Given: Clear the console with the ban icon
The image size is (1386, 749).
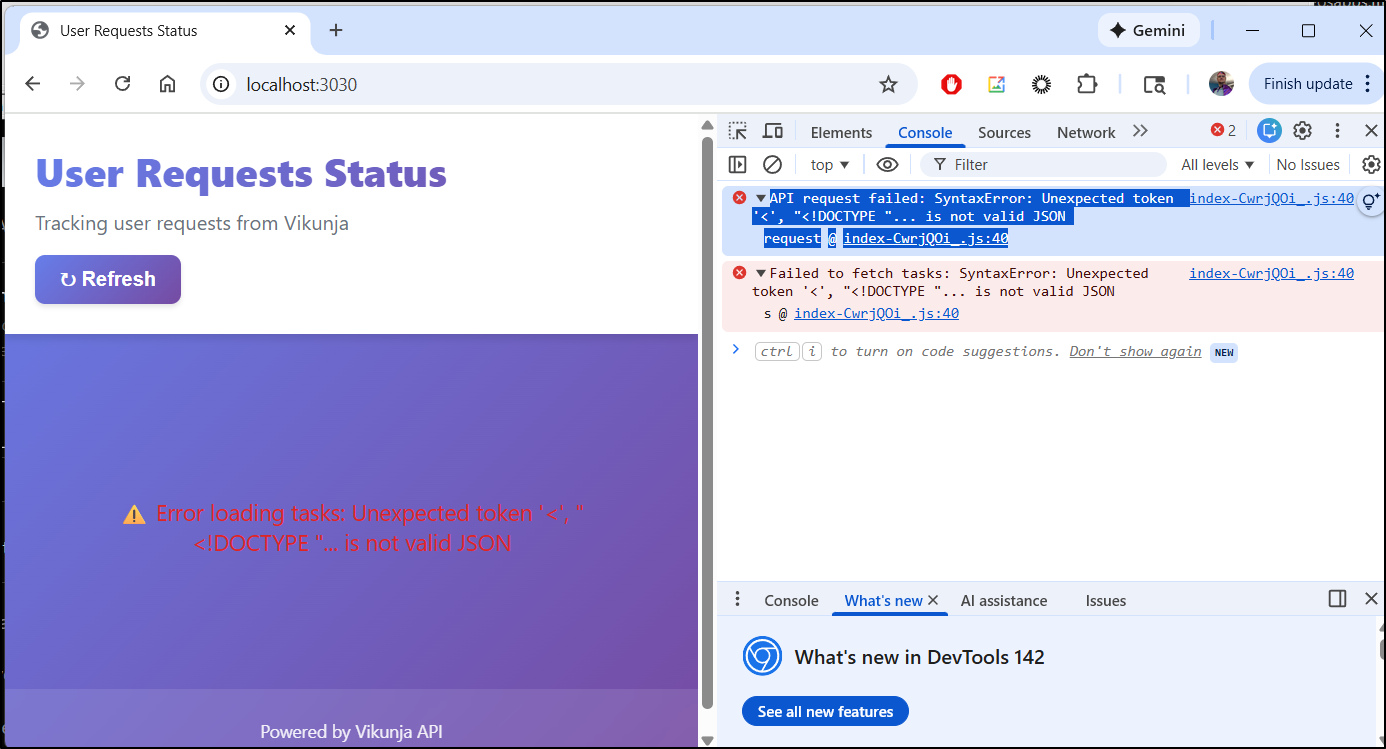Looking at the screenshot, I should tap(772, 165).
